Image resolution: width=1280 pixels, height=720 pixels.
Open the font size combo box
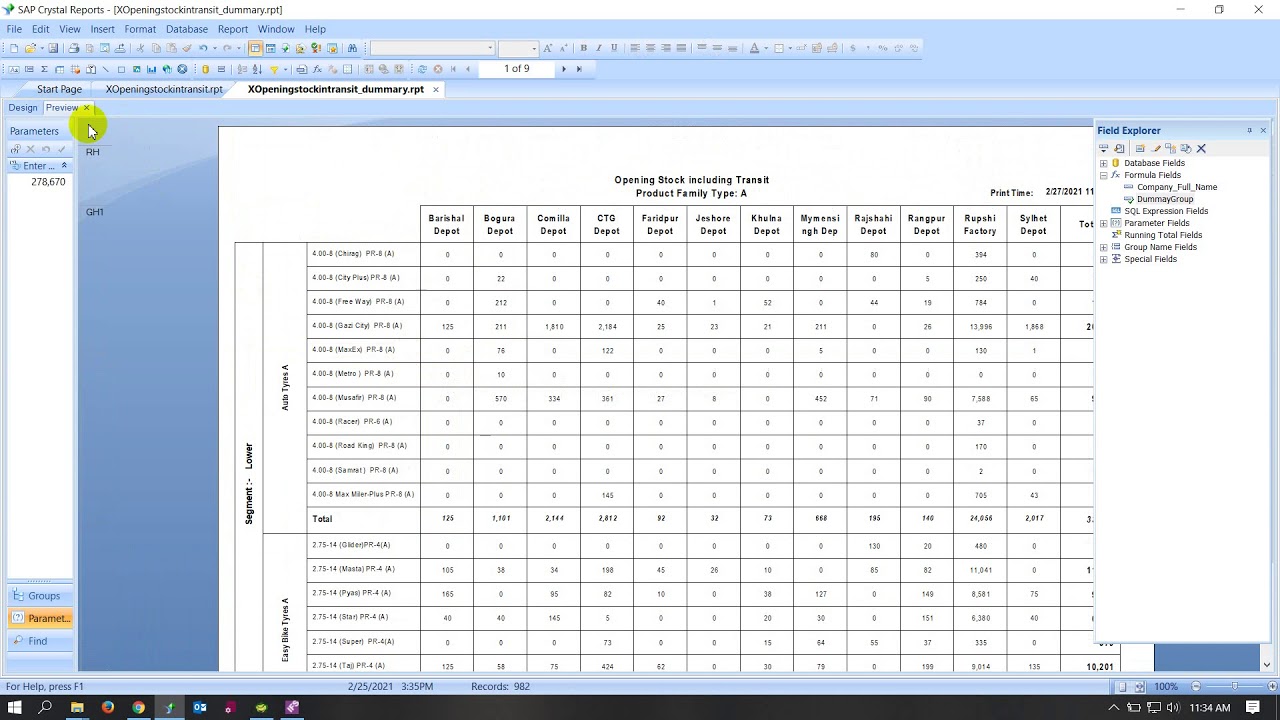[x=518, y=48]
